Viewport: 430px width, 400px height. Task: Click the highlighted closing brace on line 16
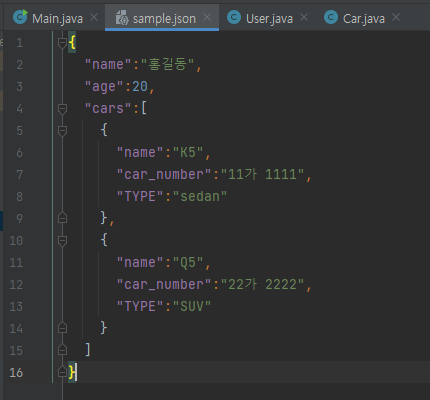[x=72, y=372]
